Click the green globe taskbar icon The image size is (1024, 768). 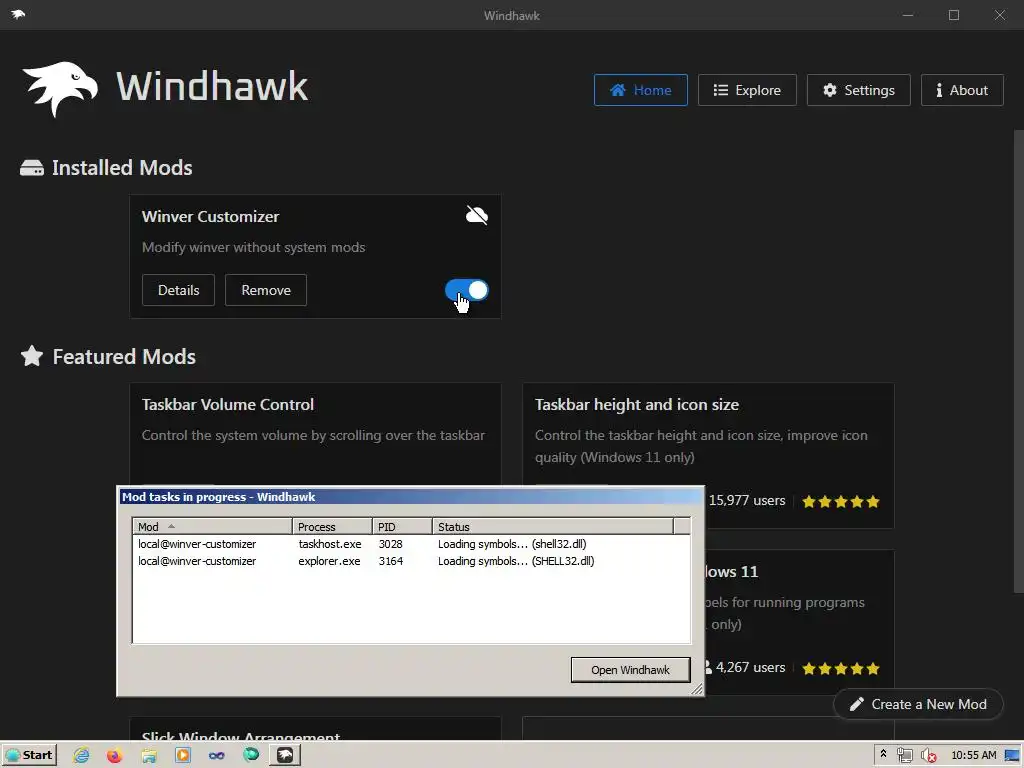click(251, 755)
